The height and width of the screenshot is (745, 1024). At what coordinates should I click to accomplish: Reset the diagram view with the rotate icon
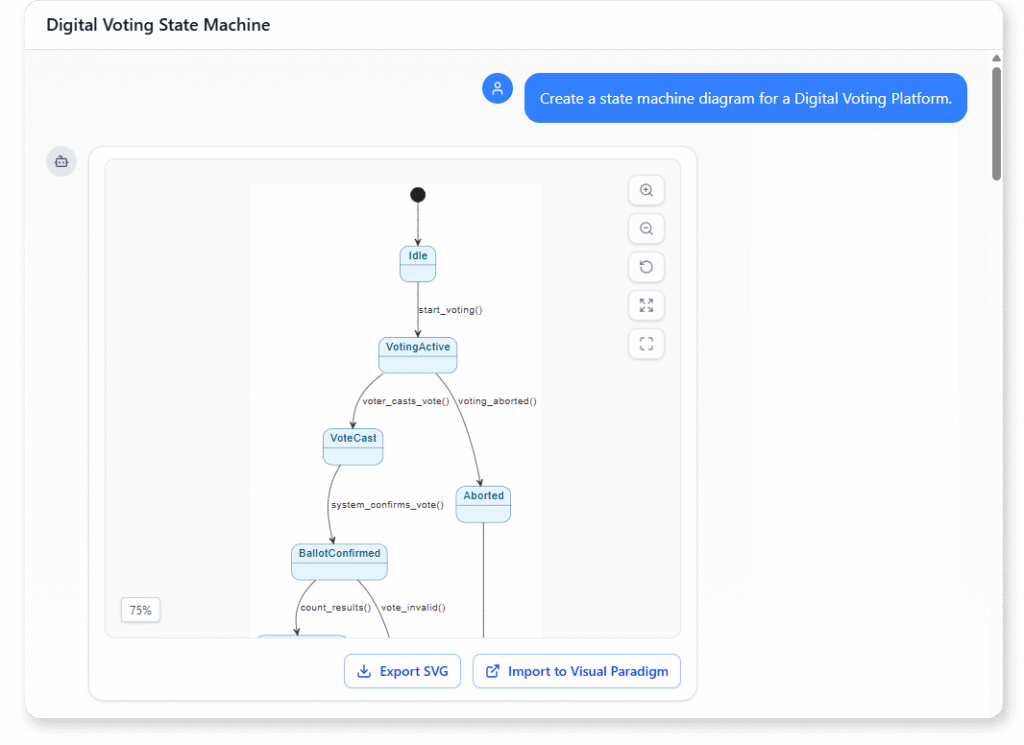pyautogui.click(x=646, y=267)
